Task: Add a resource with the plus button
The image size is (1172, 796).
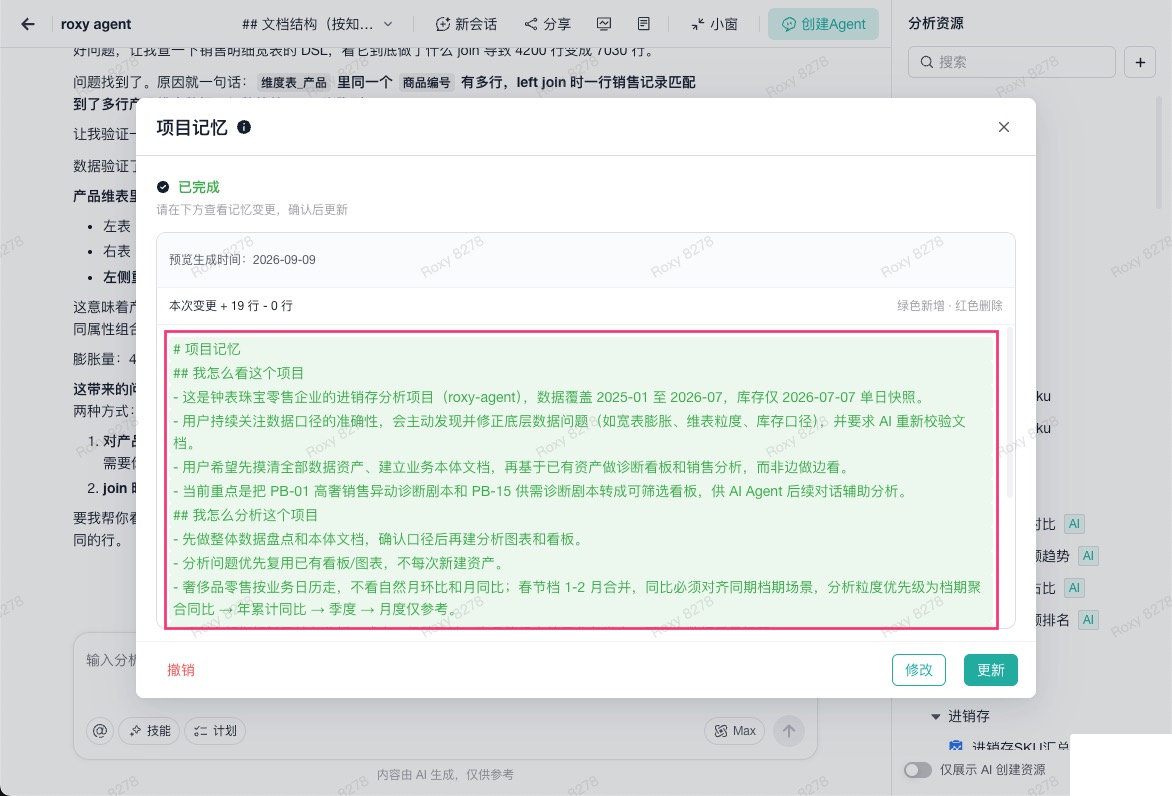Action: point(1141,62)
